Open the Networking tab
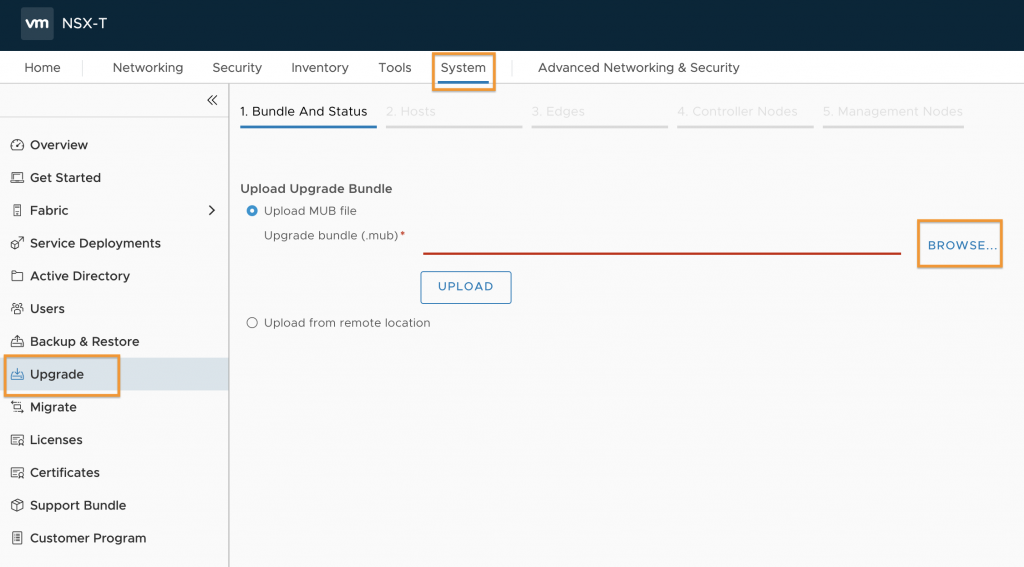 click(x=148, y=67)
